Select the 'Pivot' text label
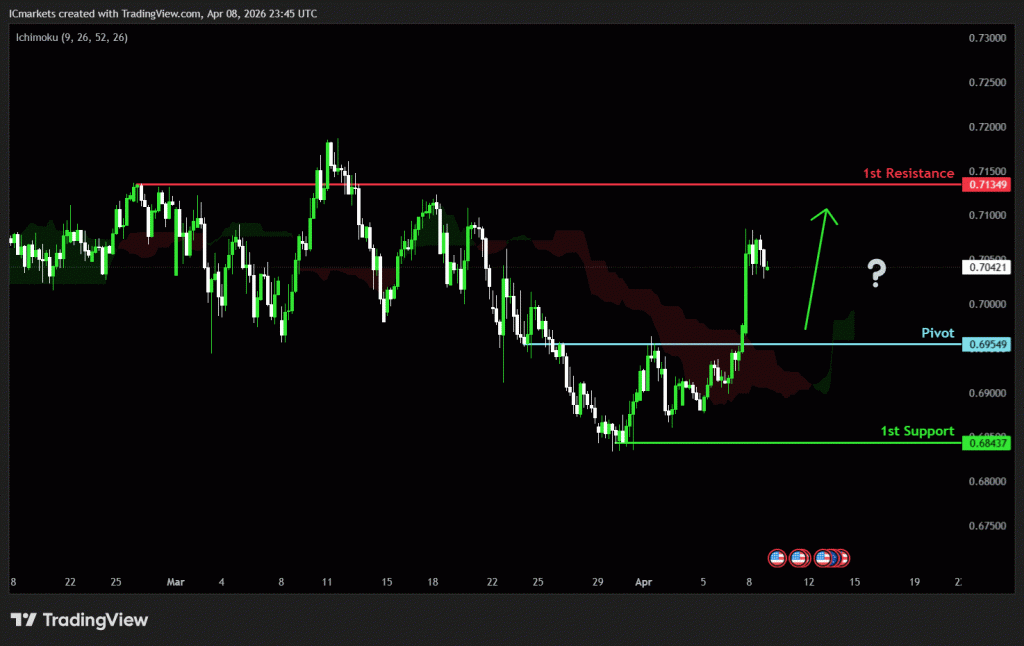1024x646 pixels. point(937,332)
